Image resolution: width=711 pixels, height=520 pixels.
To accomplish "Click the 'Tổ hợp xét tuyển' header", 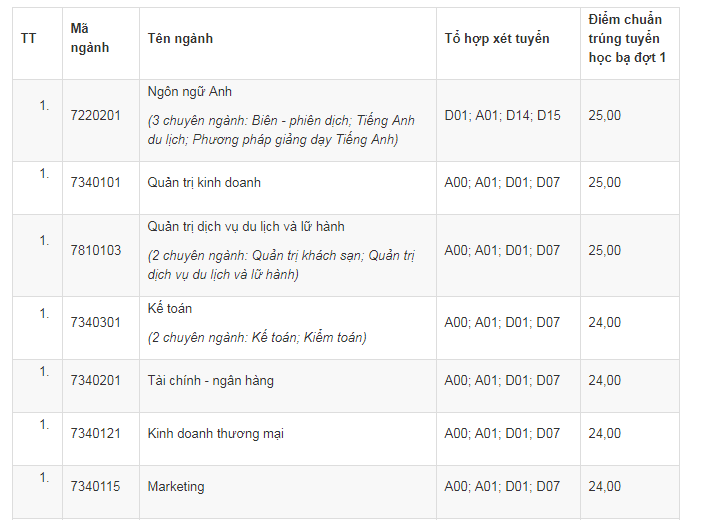I will click(x=497, y=39).
